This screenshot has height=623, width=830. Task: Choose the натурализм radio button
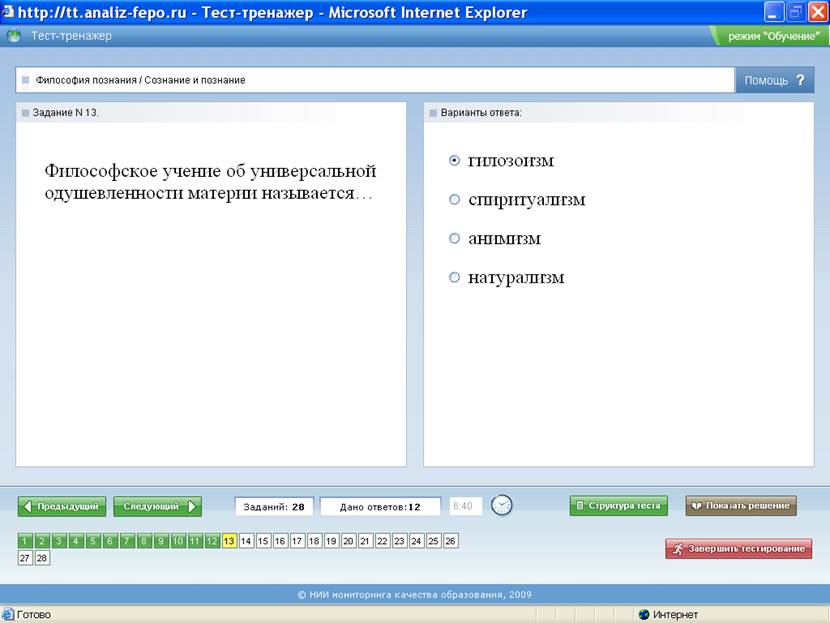coord(454,277)
